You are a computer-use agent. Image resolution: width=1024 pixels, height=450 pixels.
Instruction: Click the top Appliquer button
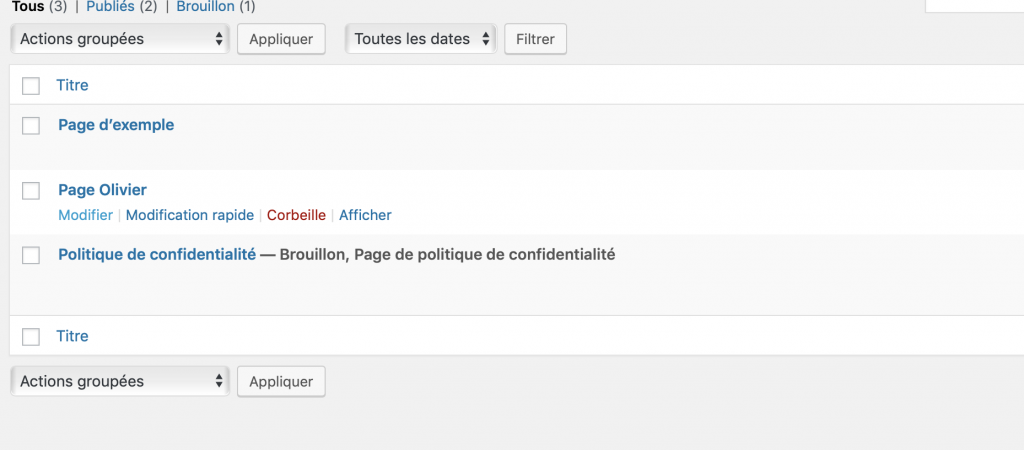281,39
